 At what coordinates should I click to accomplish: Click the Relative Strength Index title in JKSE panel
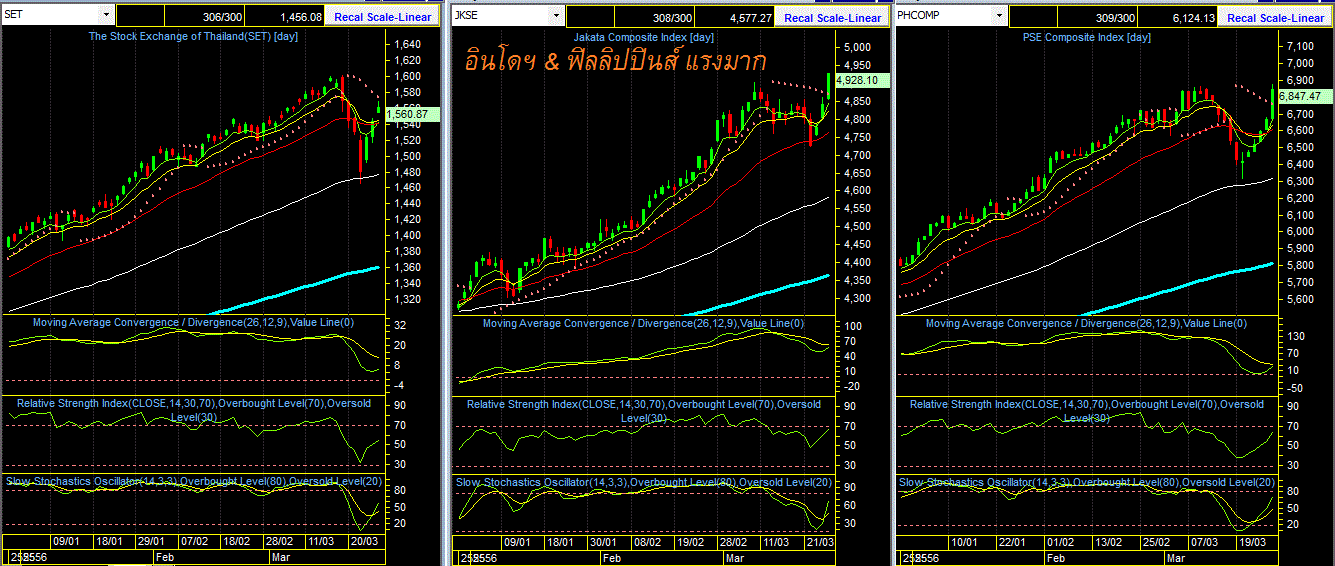pos(643,410)
